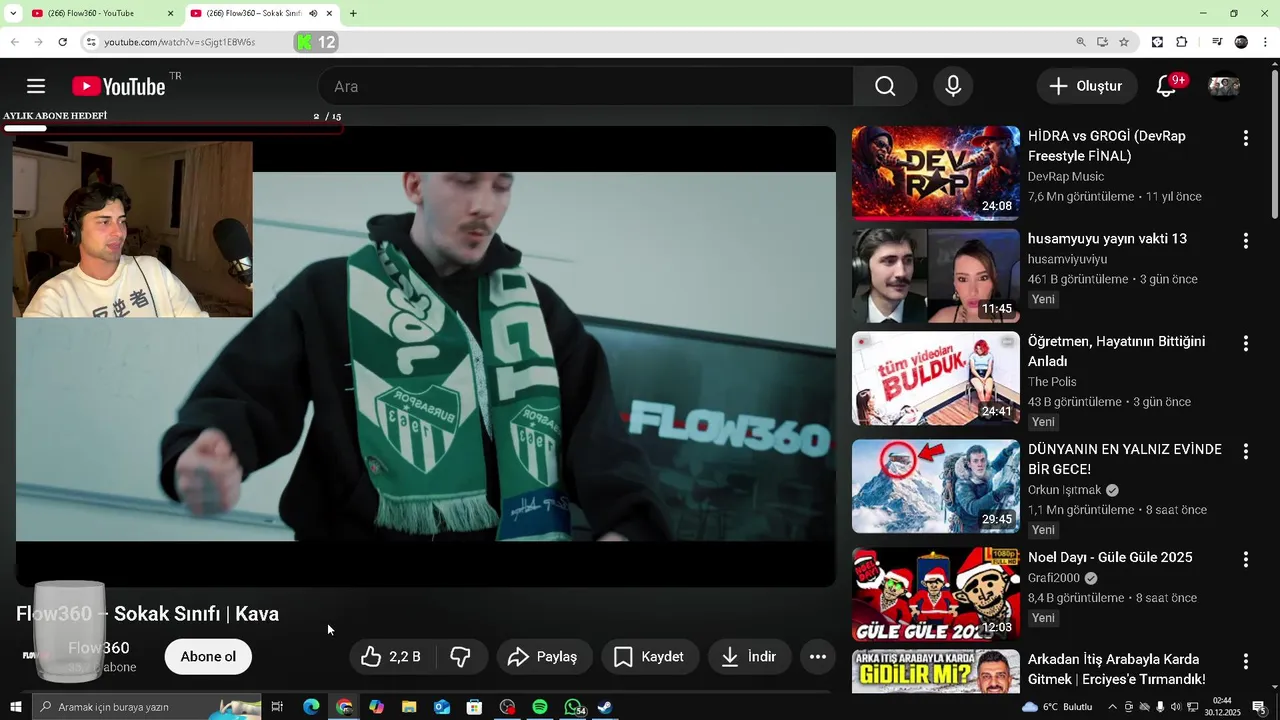Play the tüm videoları BULDUK thumbnail

point(936,378)
